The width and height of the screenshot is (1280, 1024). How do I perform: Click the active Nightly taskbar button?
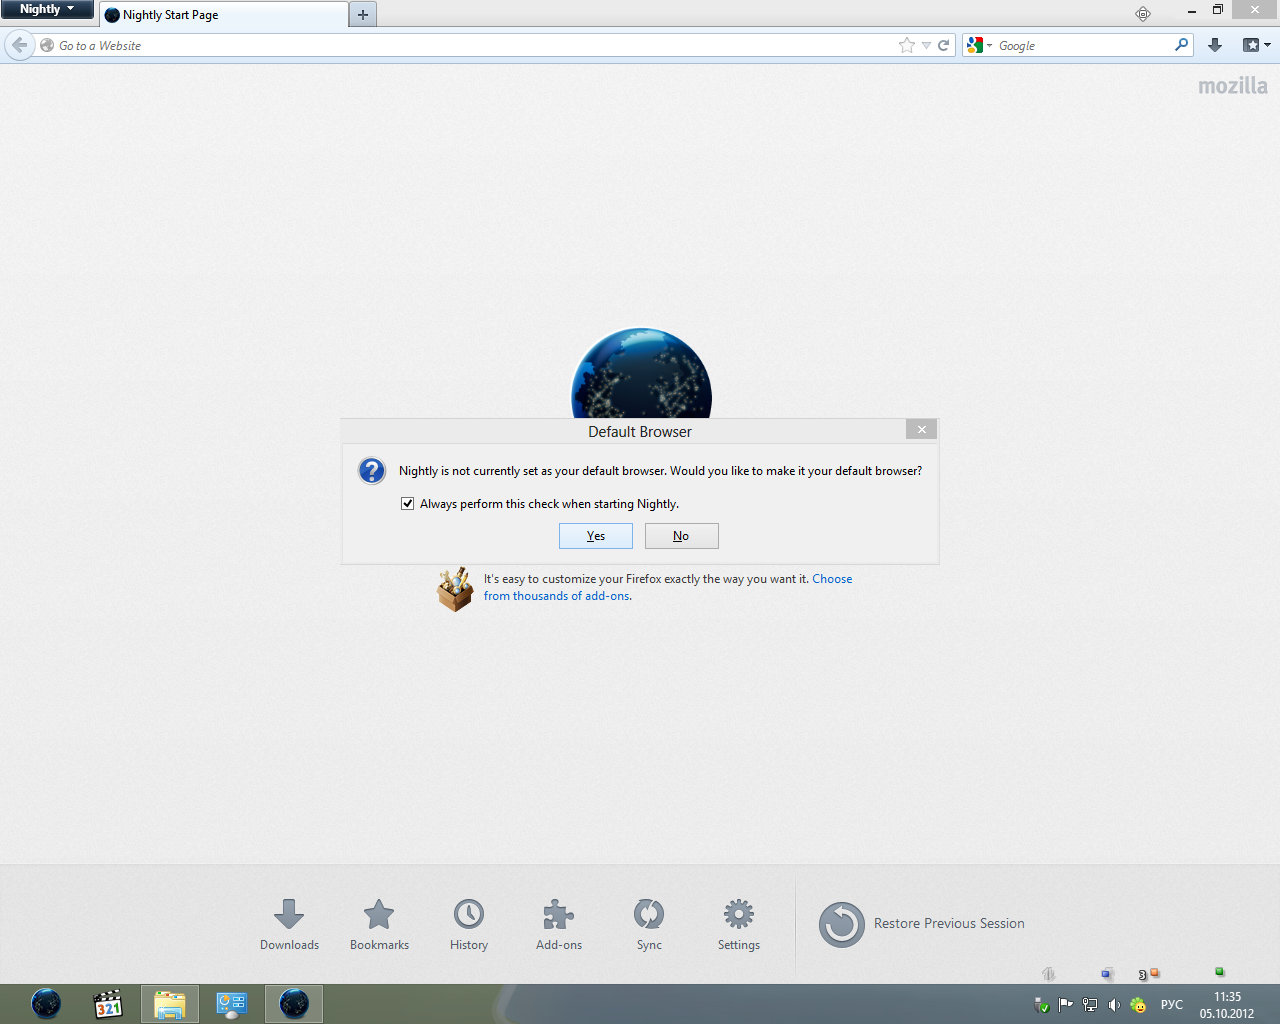click(294, 1004)
